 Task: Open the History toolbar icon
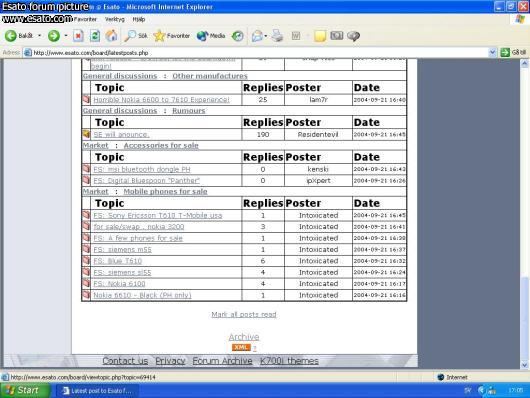(237, 36)
